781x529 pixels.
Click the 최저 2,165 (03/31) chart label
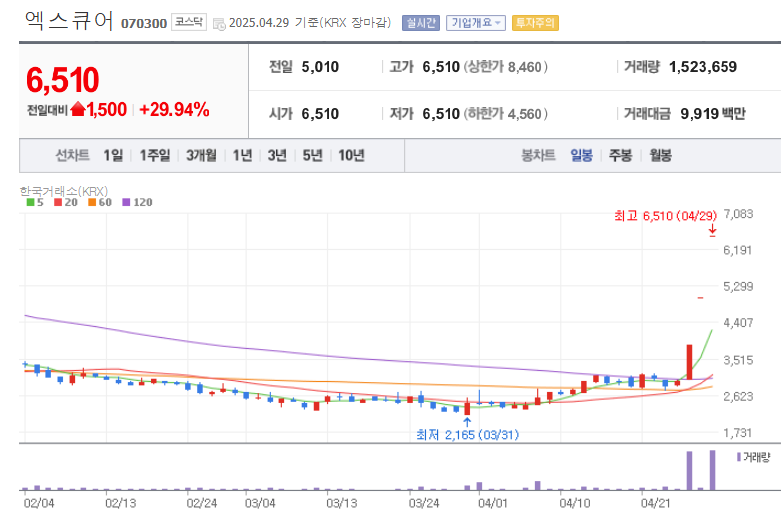[x=467, y=435]
